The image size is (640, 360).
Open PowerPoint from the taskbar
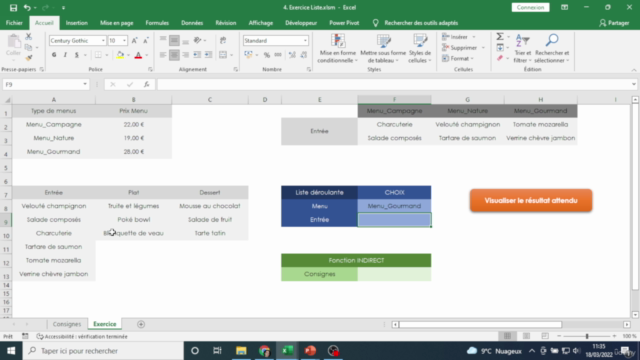310,351
